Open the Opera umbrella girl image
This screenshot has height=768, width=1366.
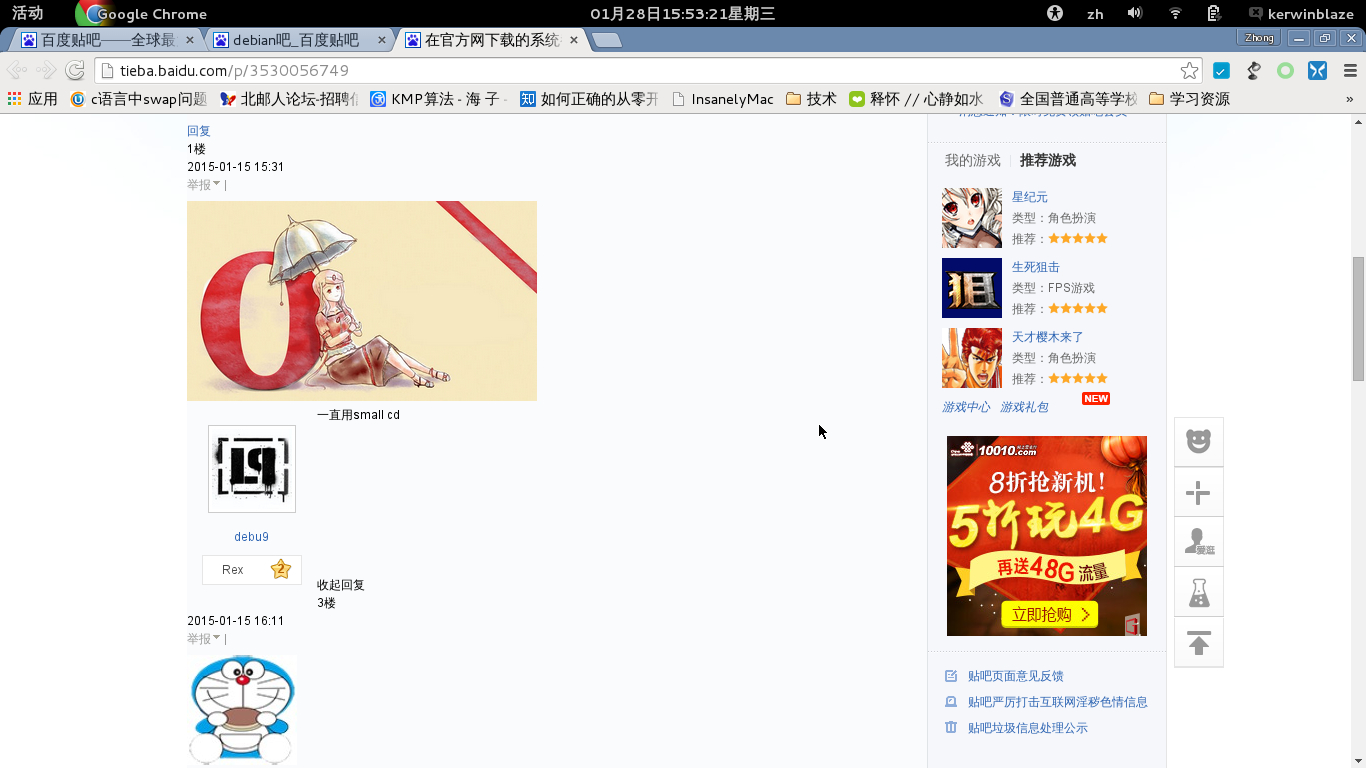362,301
